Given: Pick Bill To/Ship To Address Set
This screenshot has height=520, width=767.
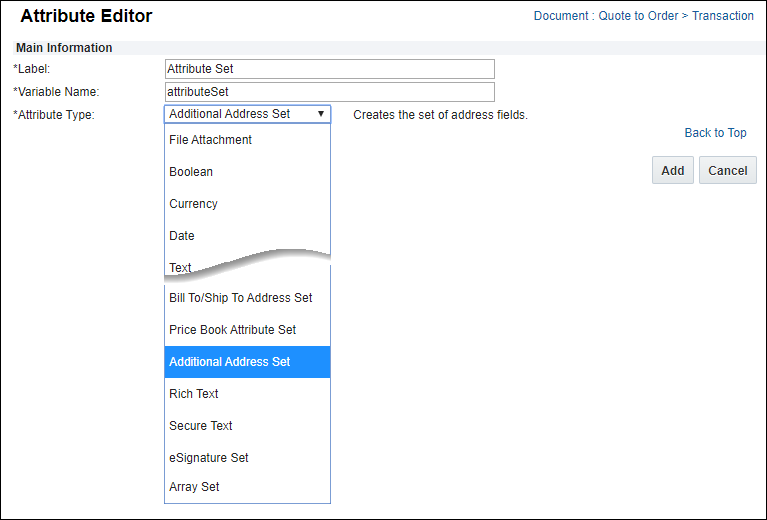Looking at the screenshot, I should (248, 298).
